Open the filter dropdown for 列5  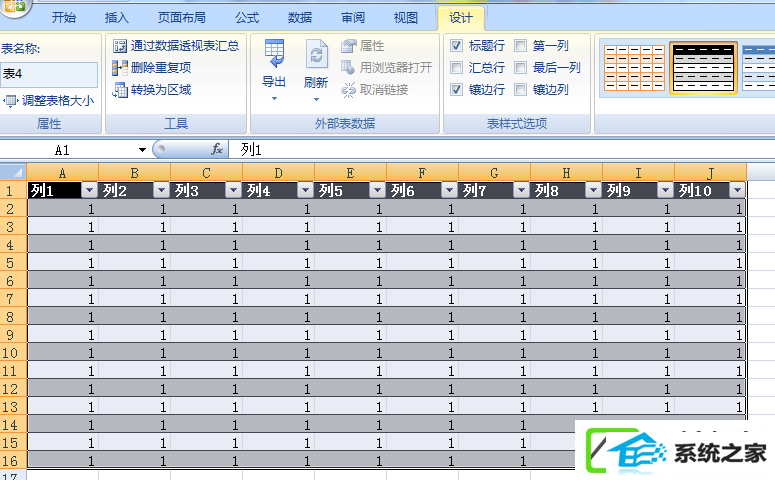click(378, 190)
